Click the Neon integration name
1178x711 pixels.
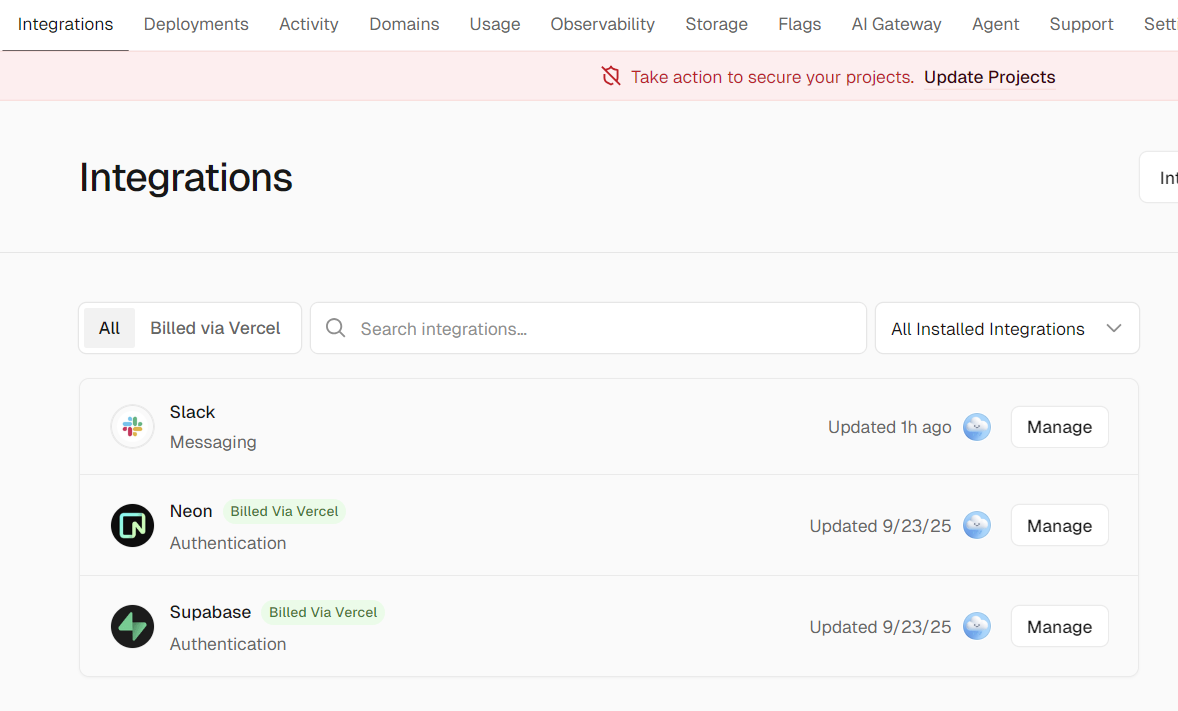tap(191, 511)
